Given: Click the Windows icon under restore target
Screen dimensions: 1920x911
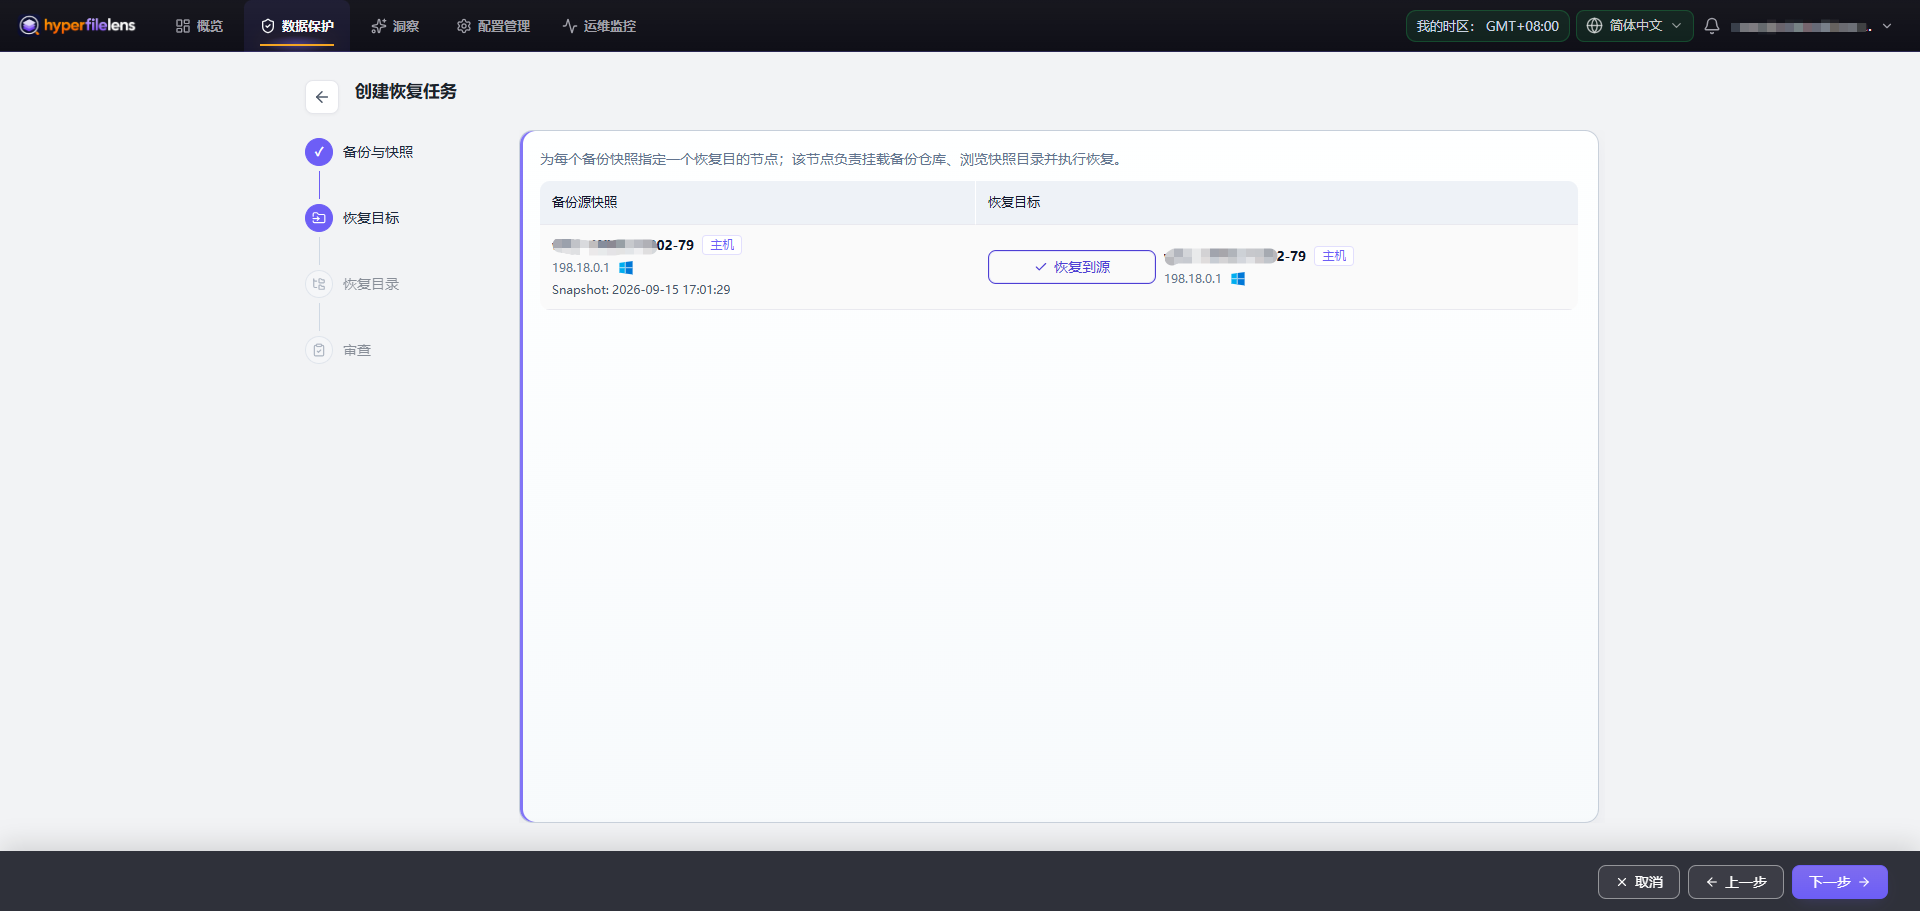Looking at the screenshot, I should (x=1238, y=279).
